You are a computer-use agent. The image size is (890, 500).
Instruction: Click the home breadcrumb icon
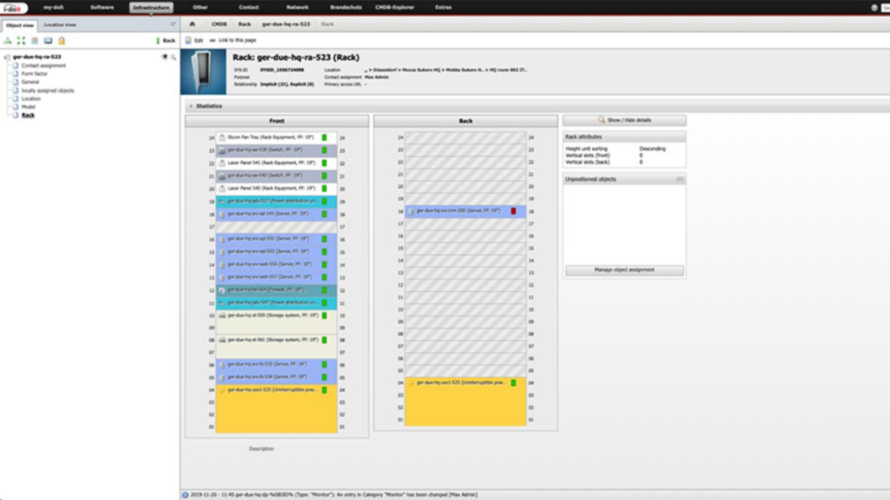(x=192, y=24)
